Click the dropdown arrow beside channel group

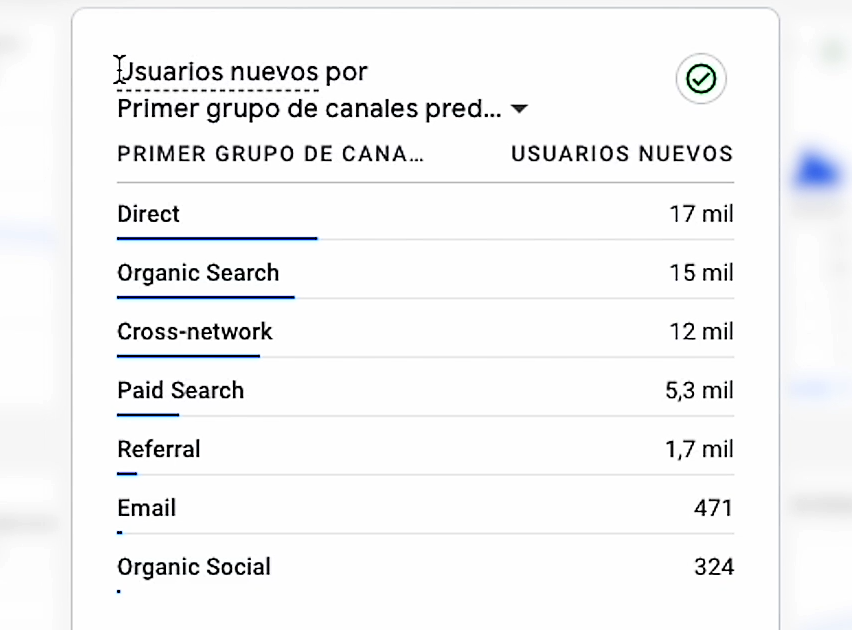[x=519, y=109]
